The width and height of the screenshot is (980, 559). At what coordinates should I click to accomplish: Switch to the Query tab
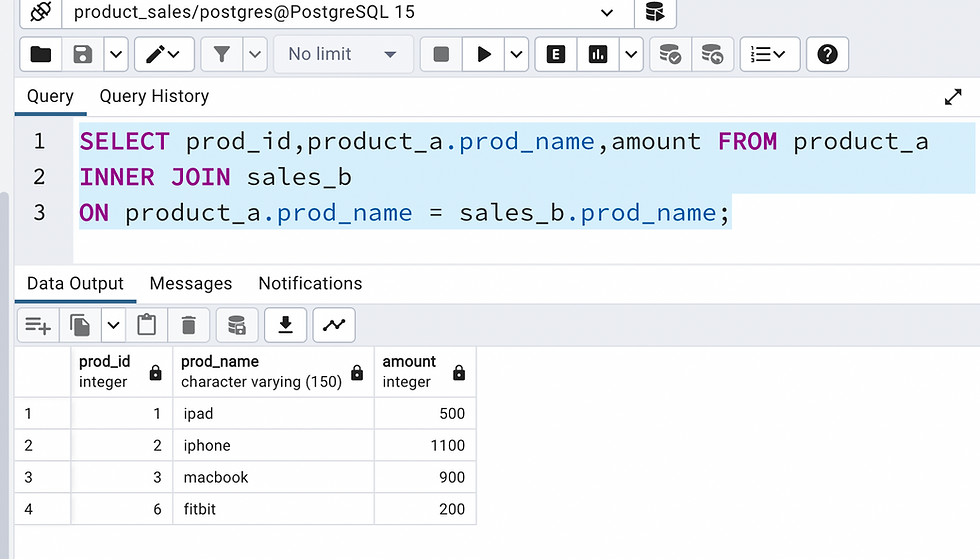50,96
